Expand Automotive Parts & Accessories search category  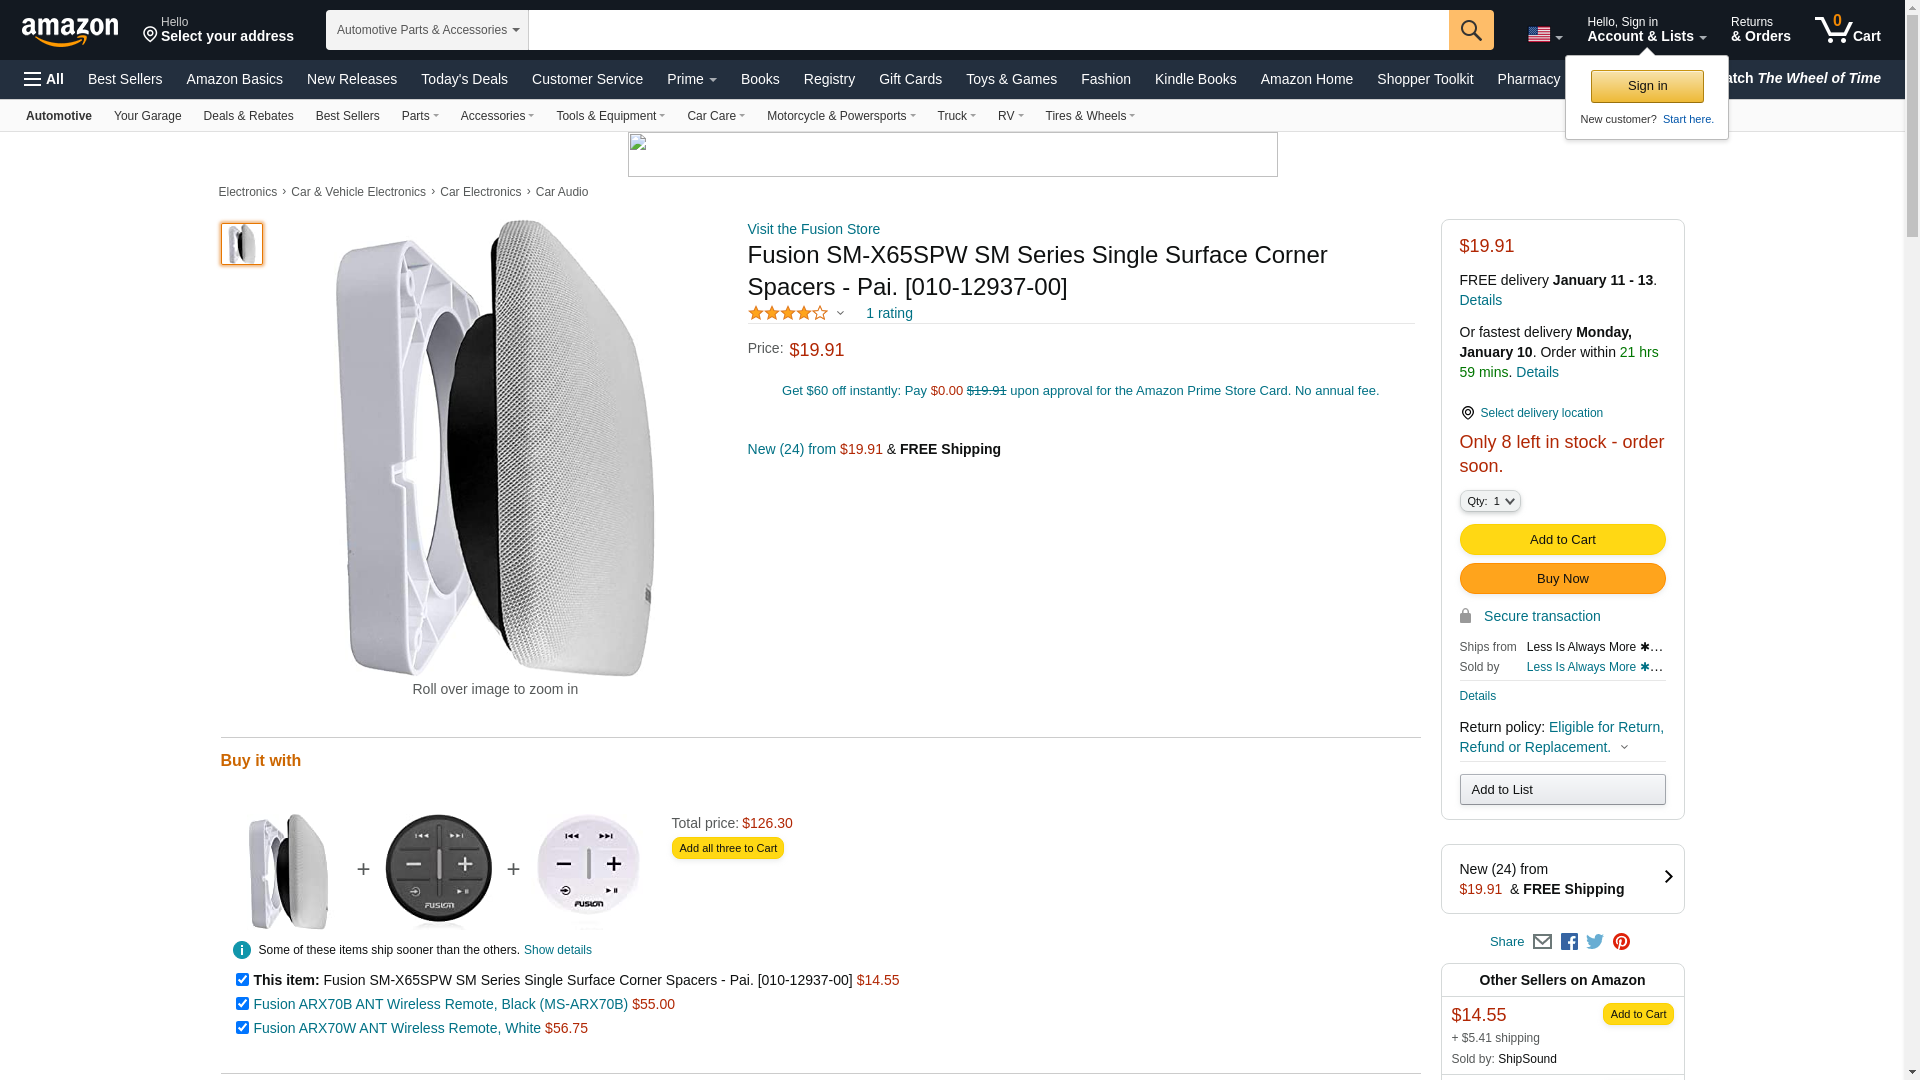[427, 30]
